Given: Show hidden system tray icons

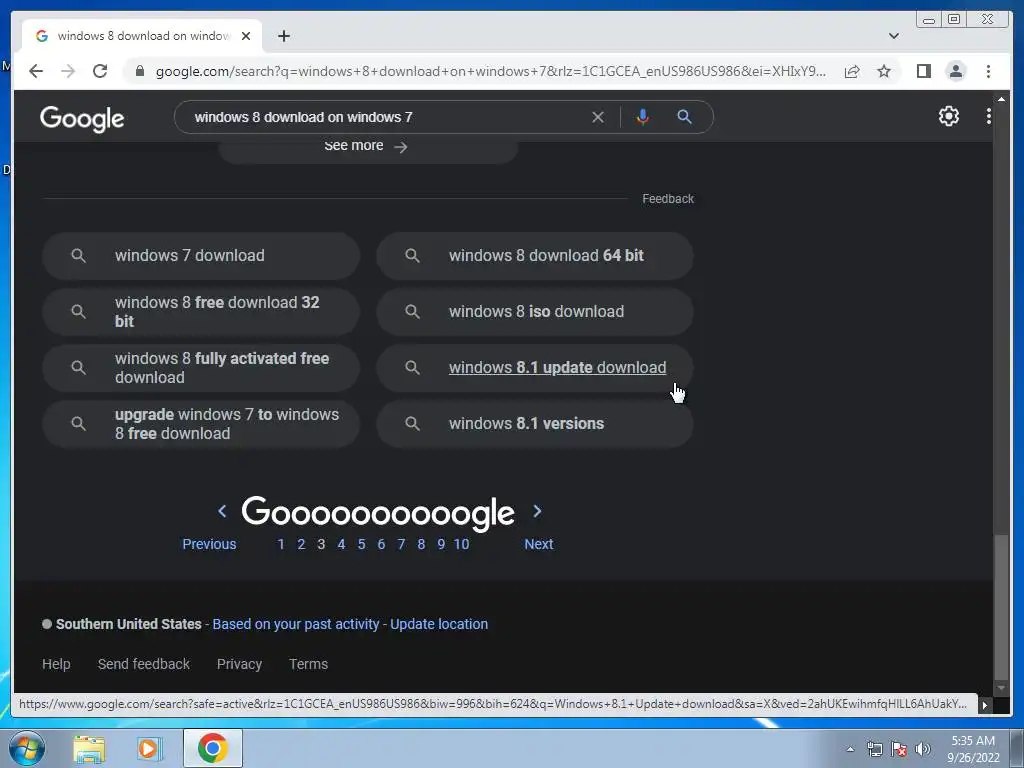Looking at the screenshot, I should [x=850, y=749].
